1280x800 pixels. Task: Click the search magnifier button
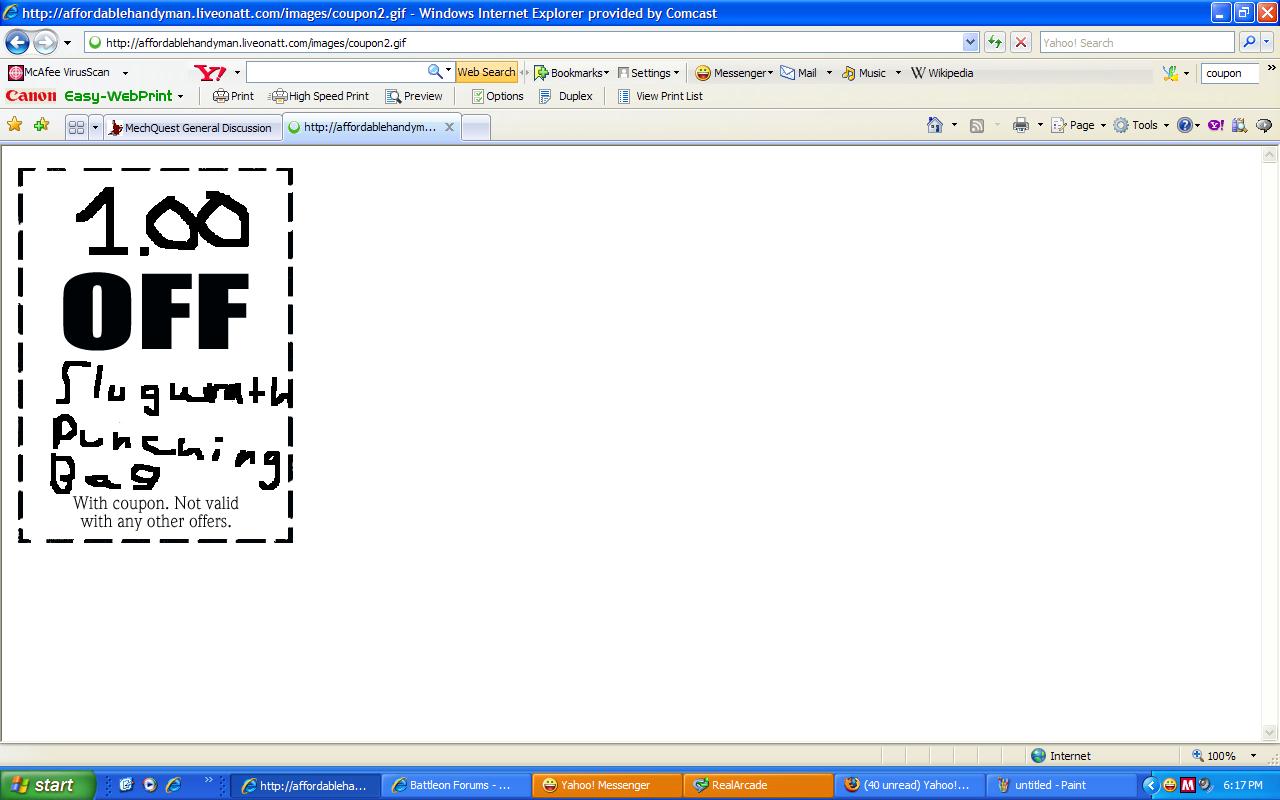point(1249,43)
